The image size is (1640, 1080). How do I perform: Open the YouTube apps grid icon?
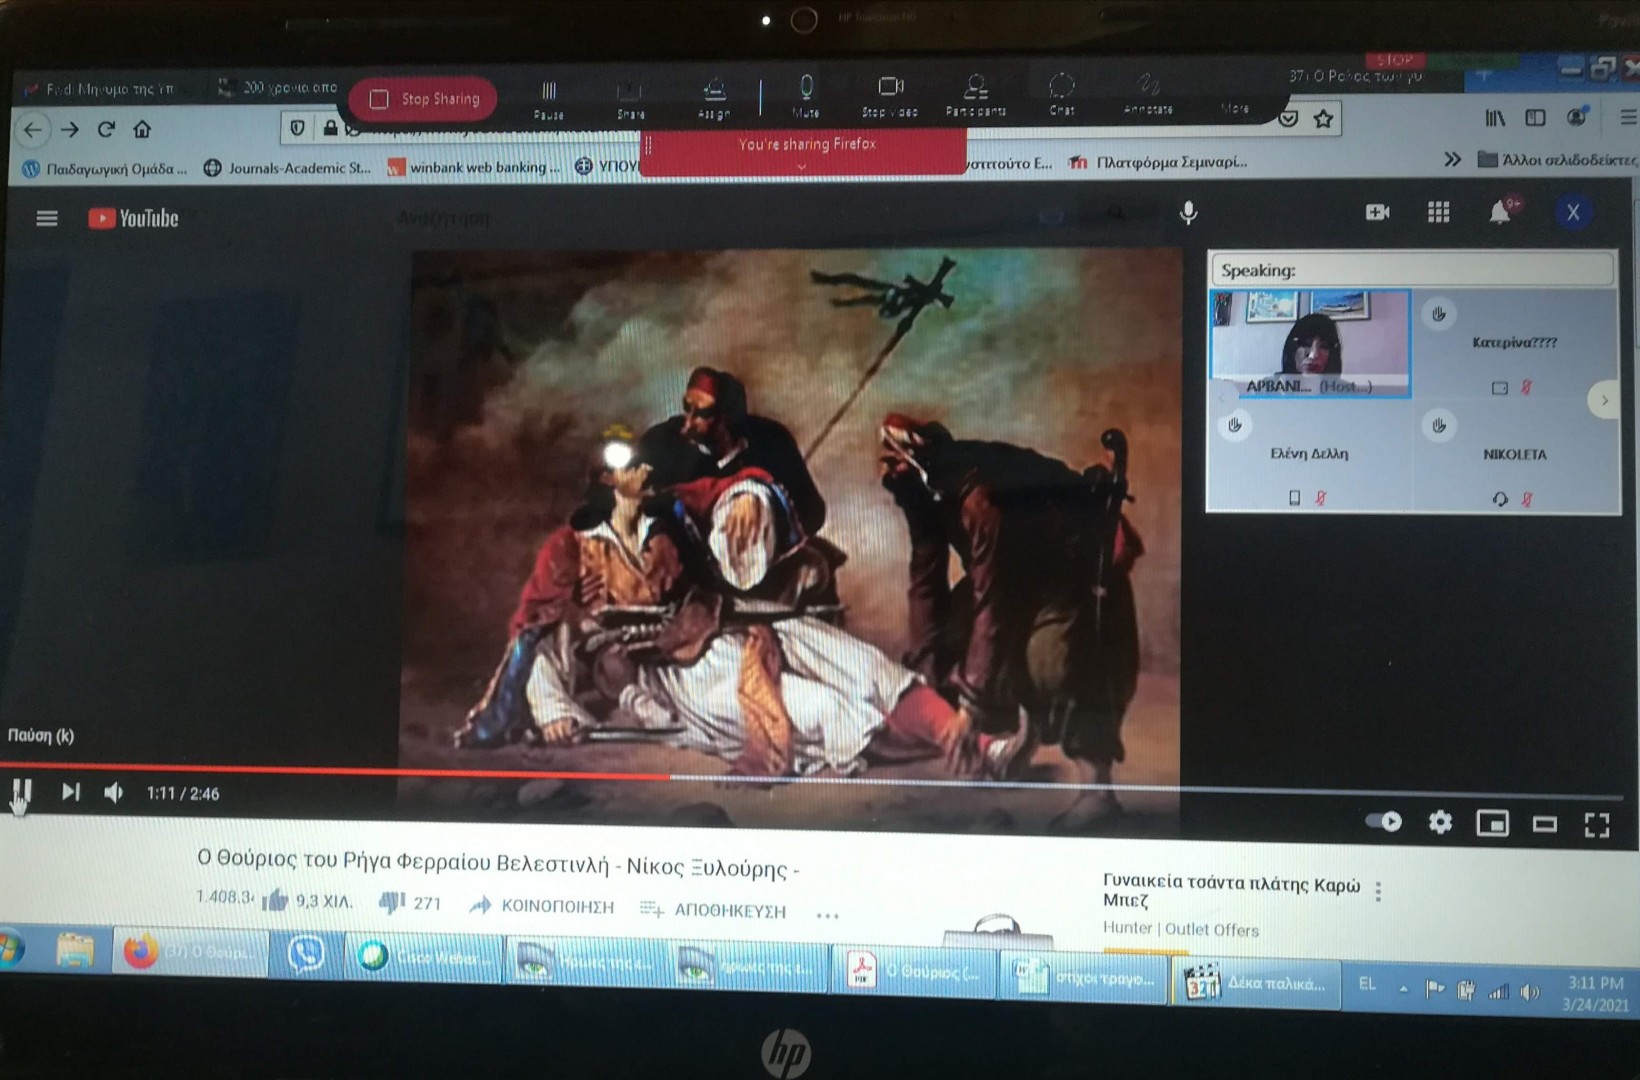[x=1438, y=212]
